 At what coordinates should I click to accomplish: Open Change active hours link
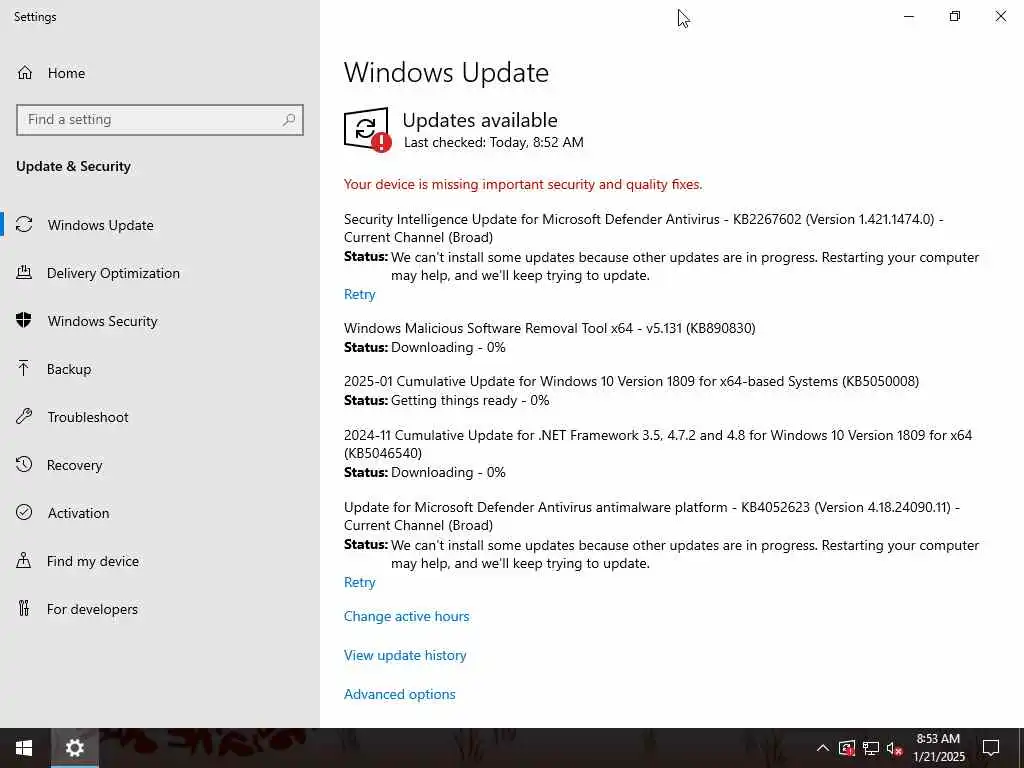(406, 616)
